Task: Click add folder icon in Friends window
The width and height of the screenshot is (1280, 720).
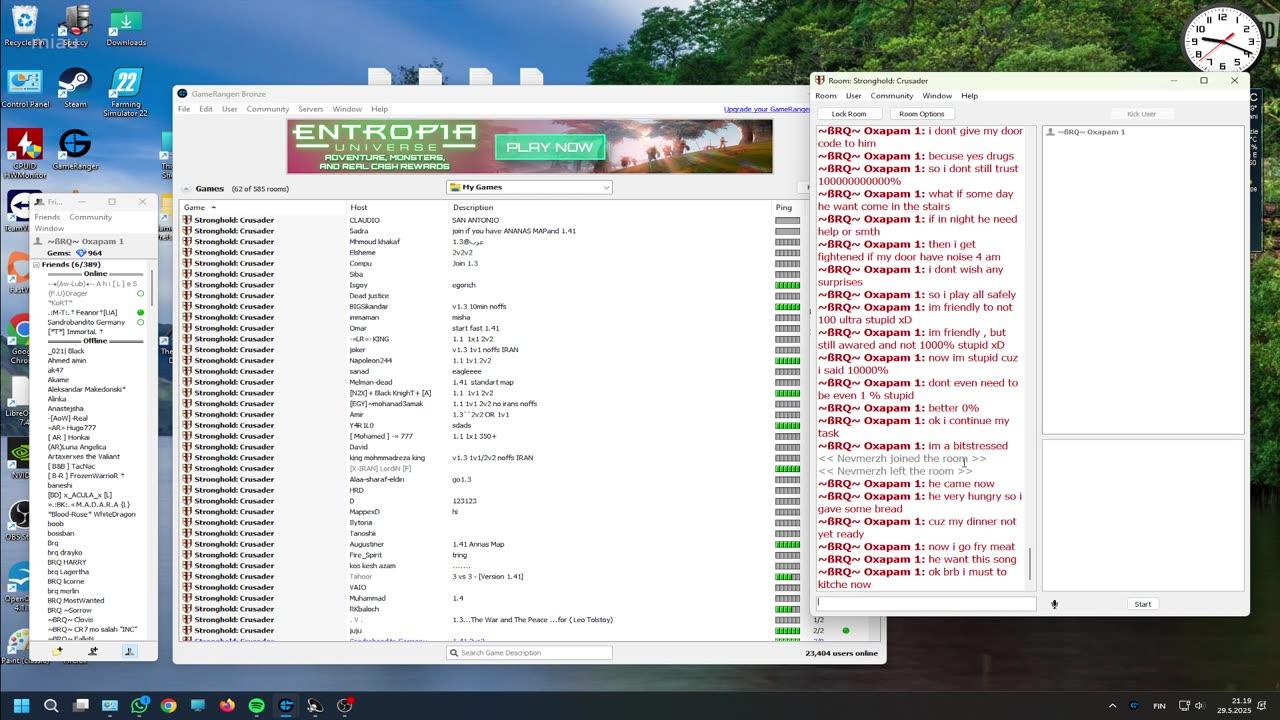Action: 57,650
